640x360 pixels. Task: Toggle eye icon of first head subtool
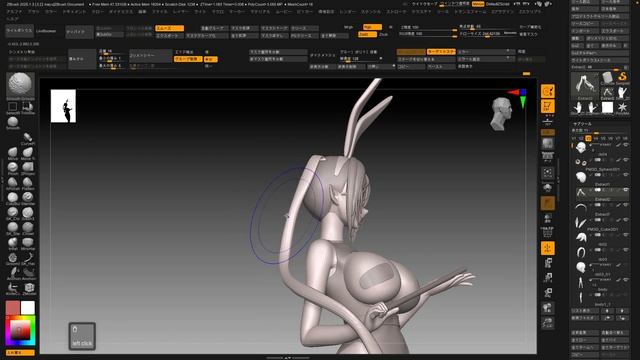point(626,145)
